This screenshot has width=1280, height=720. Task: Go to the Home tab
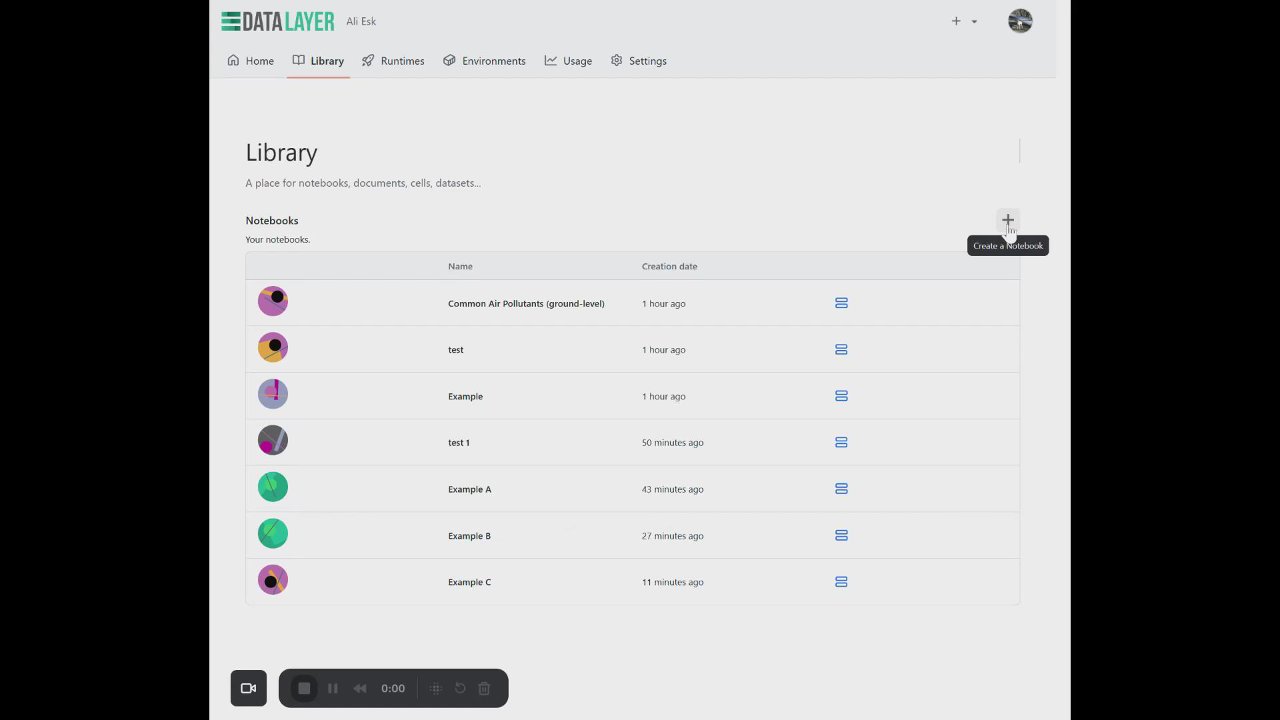(x=250, y=61)
